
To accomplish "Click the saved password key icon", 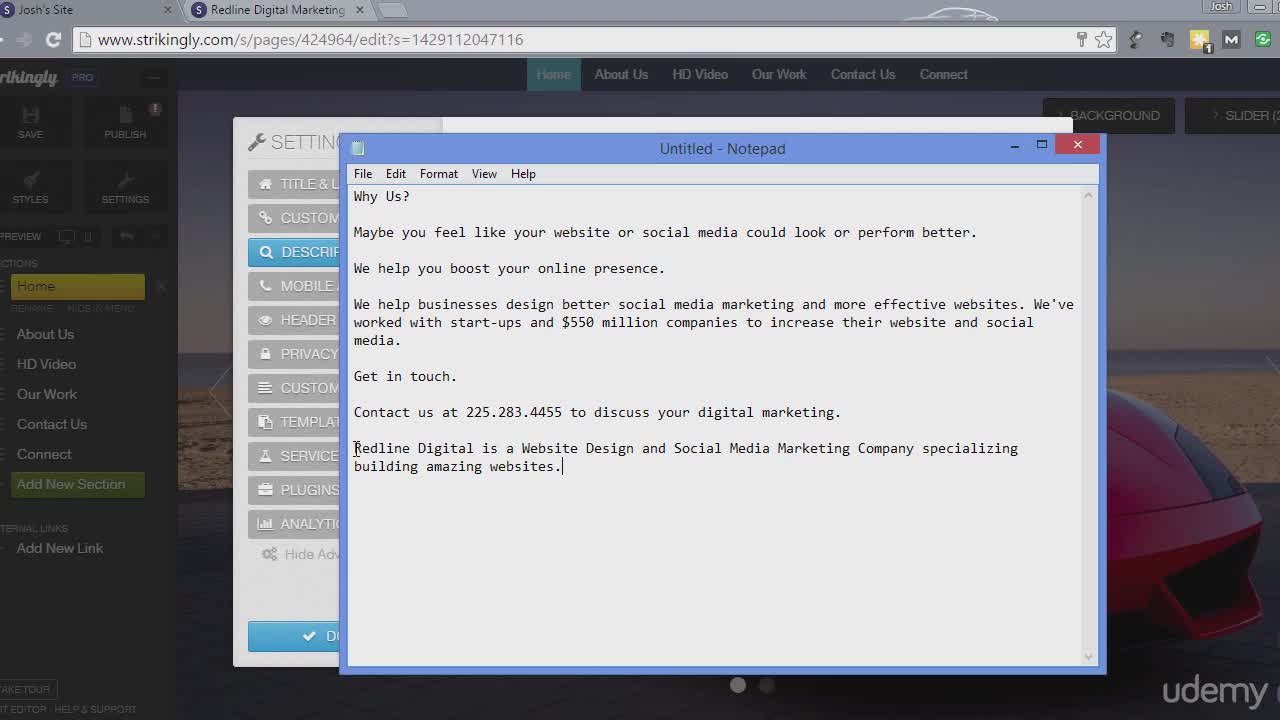I will [1081, 40].
